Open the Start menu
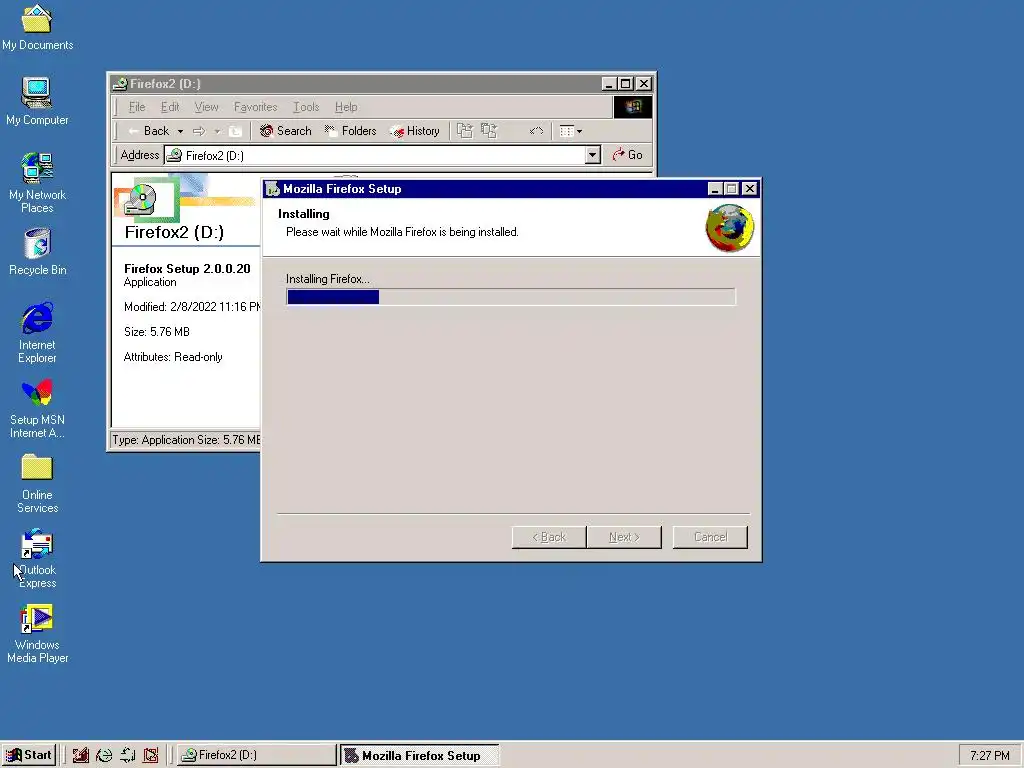 29,755
